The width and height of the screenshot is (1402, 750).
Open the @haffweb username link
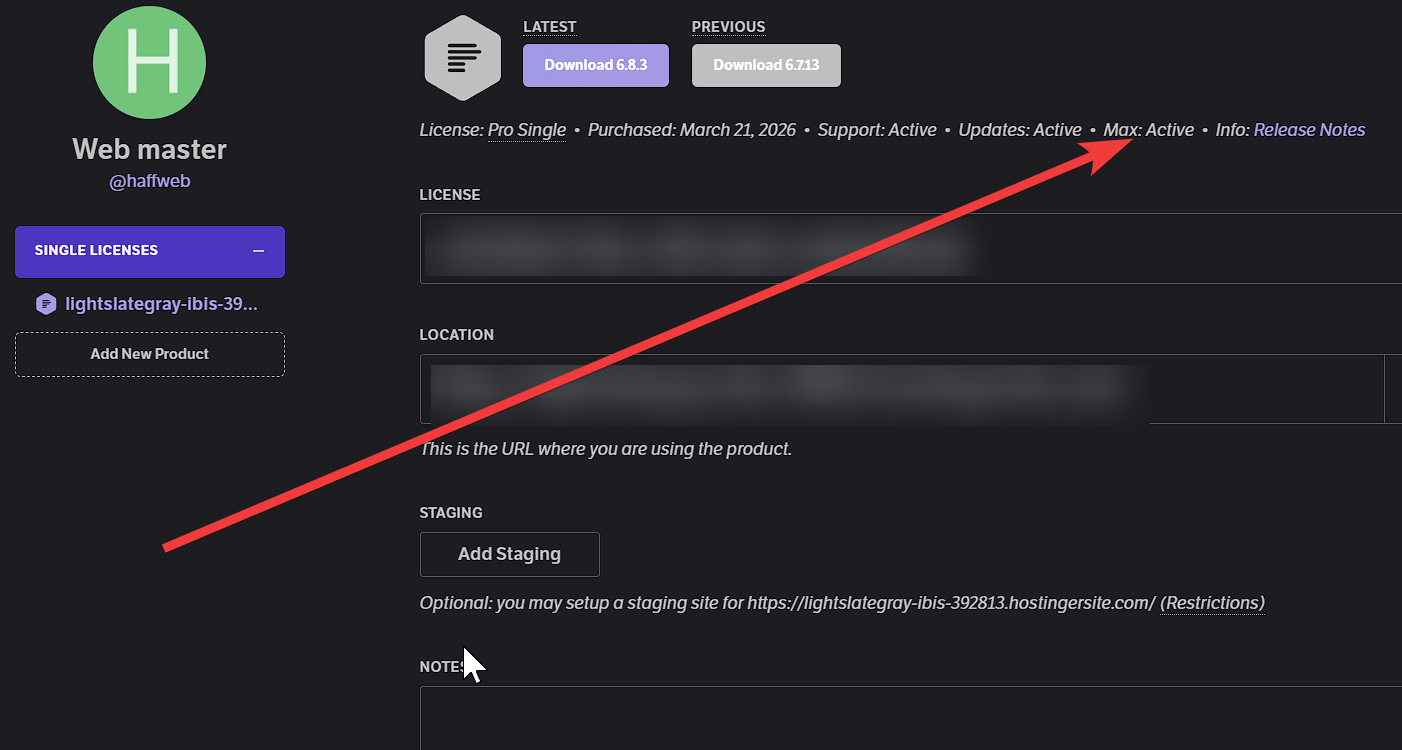pyautogui.click(x=150, y=183)
